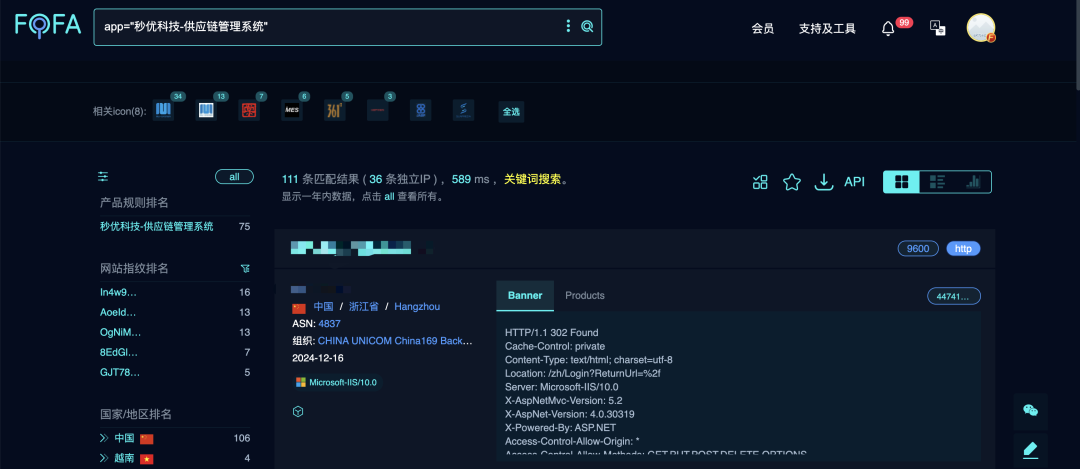The height and width of the screenshot is (469, 1080).
Task: Click the 关键词搜索 link
Action: [x=533, y=180]
